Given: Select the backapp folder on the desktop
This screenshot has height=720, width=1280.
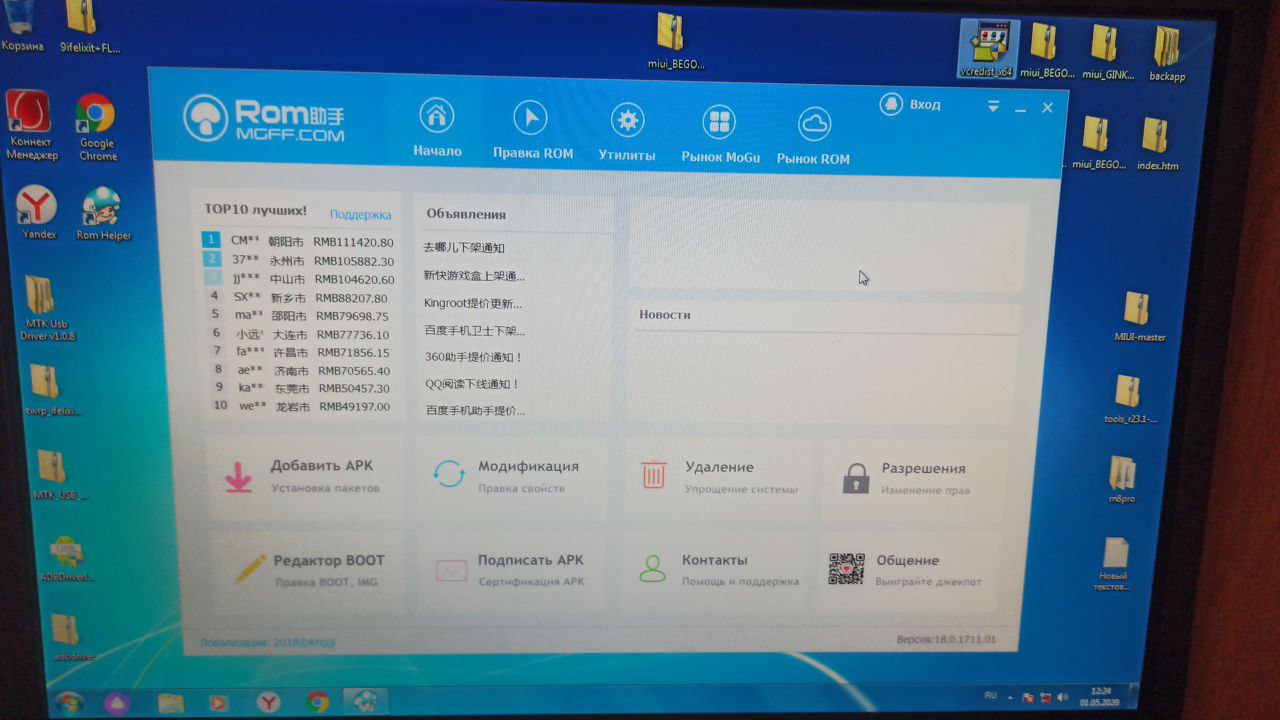Looking at the screenshot, I should 1166,54.
